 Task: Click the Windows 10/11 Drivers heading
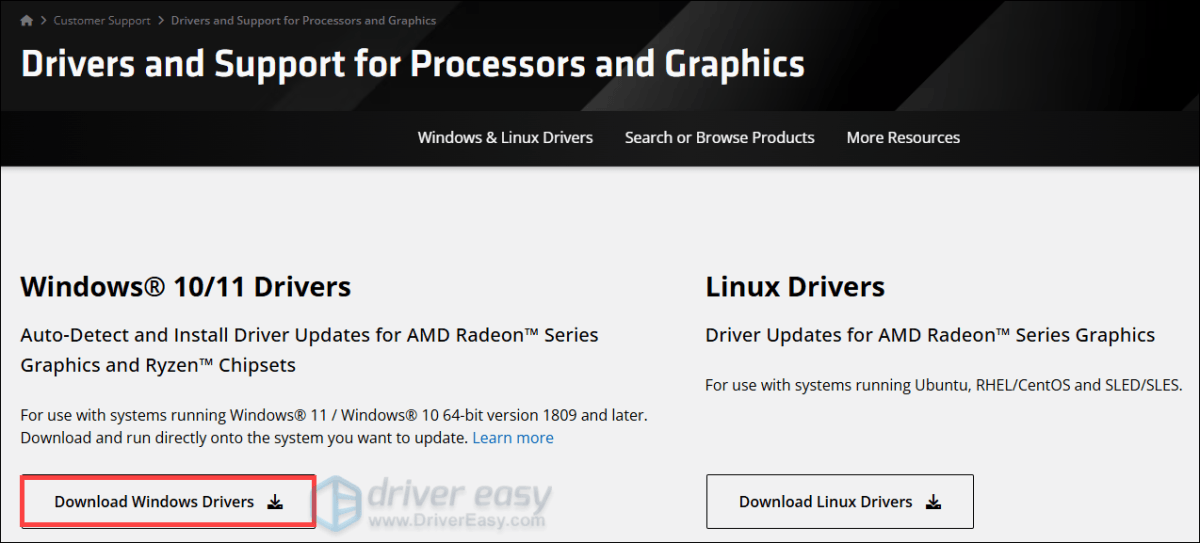point(186,287)
